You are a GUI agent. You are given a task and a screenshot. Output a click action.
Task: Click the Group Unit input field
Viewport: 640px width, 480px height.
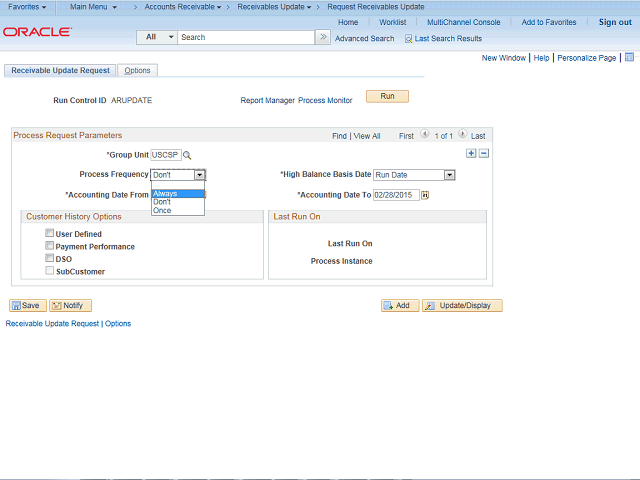tap(166, 155)
